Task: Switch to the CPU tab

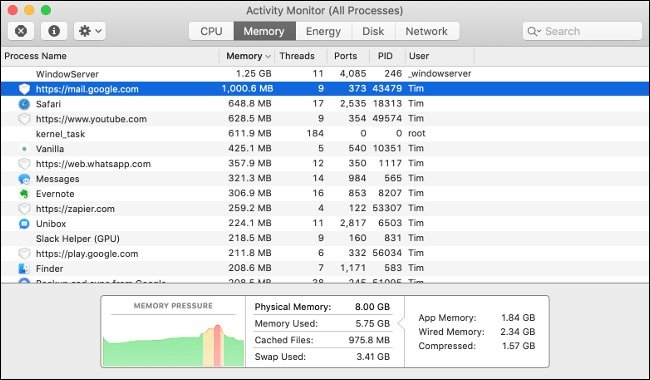Action: (x=211, y=31)
